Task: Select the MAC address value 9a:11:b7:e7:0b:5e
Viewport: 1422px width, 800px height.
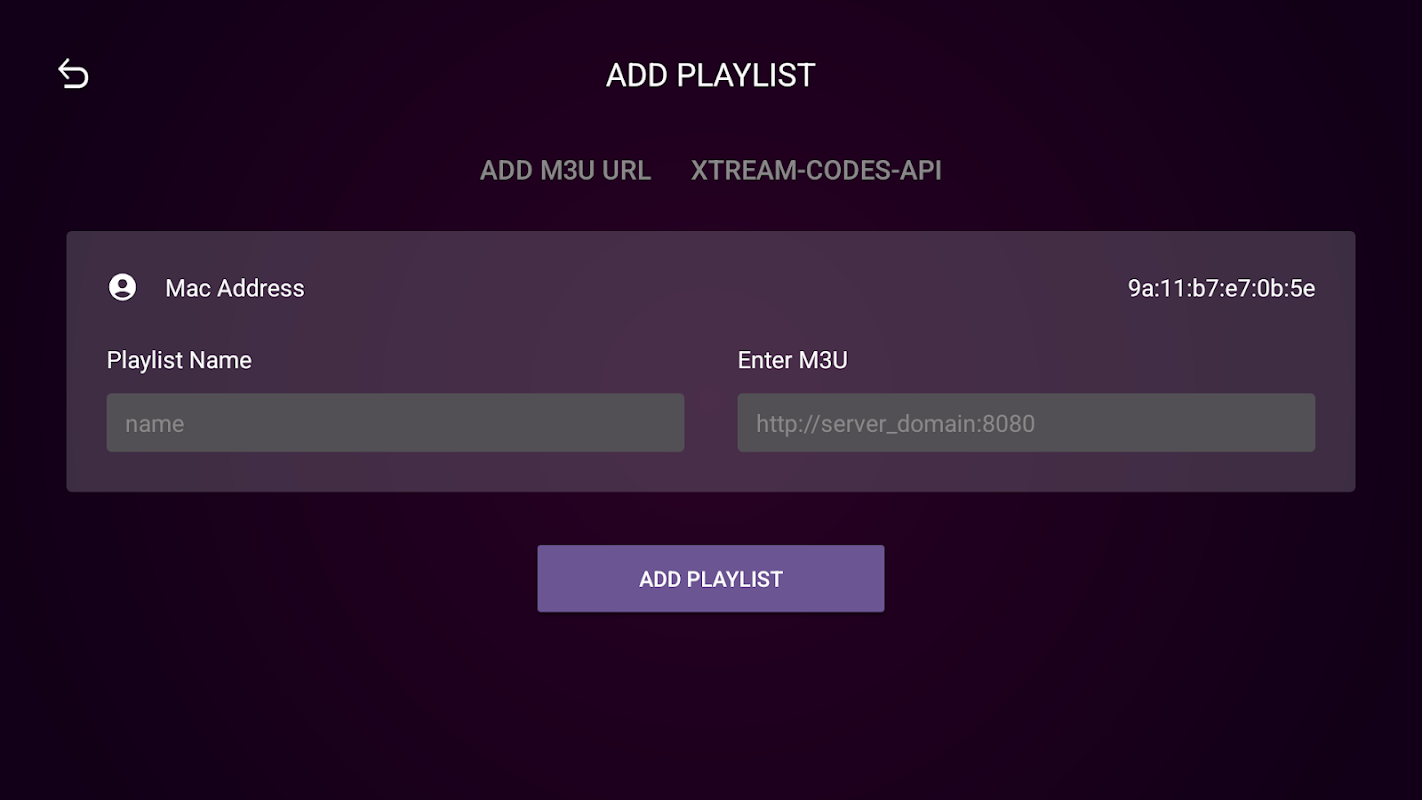Action: (1221, 289)
